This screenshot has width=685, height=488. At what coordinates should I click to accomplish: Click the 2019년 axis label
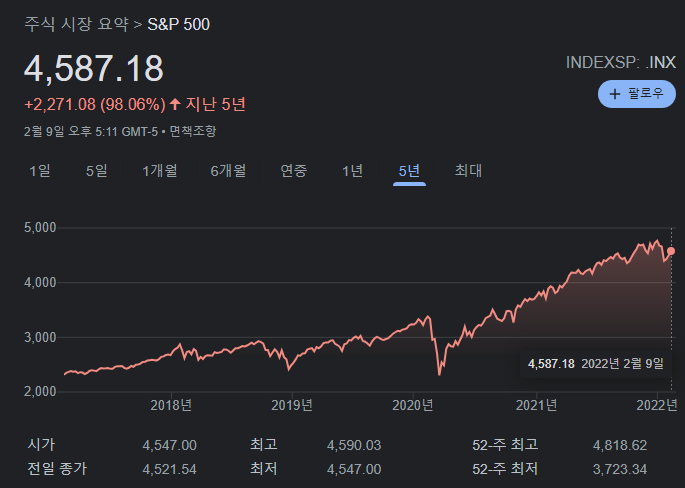(292, 405)
